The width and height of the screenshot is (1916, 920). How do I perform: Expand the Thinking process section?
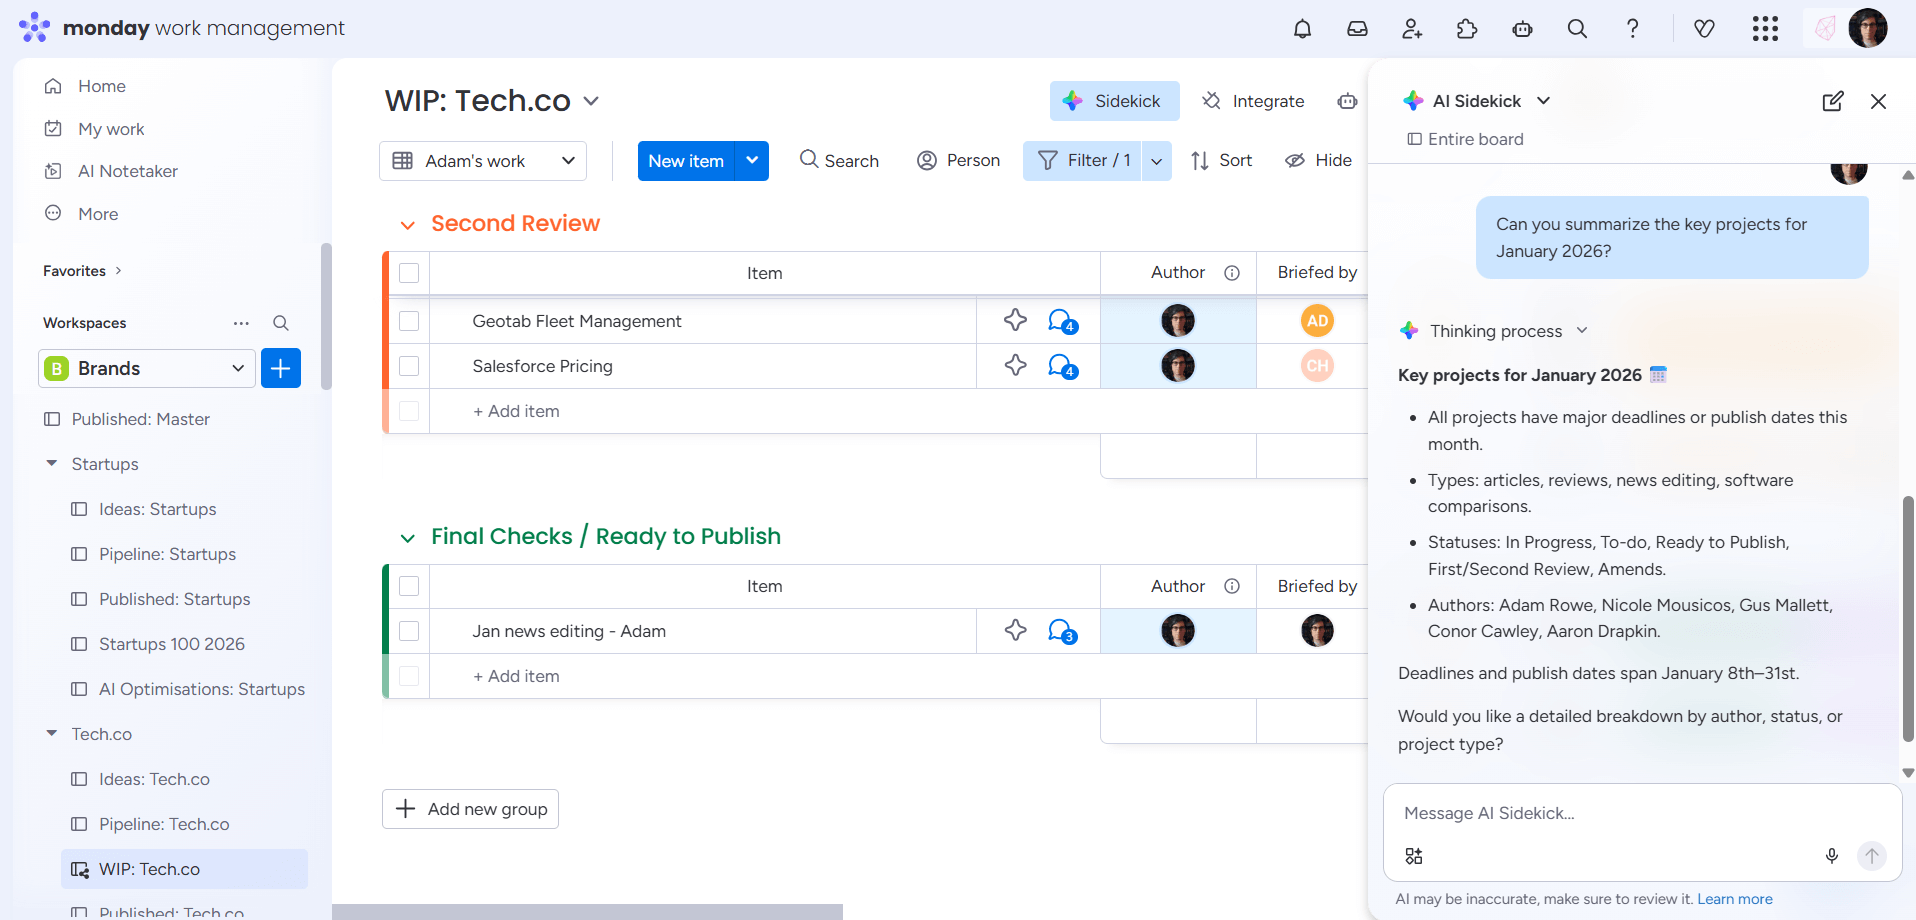[1583, 330]
